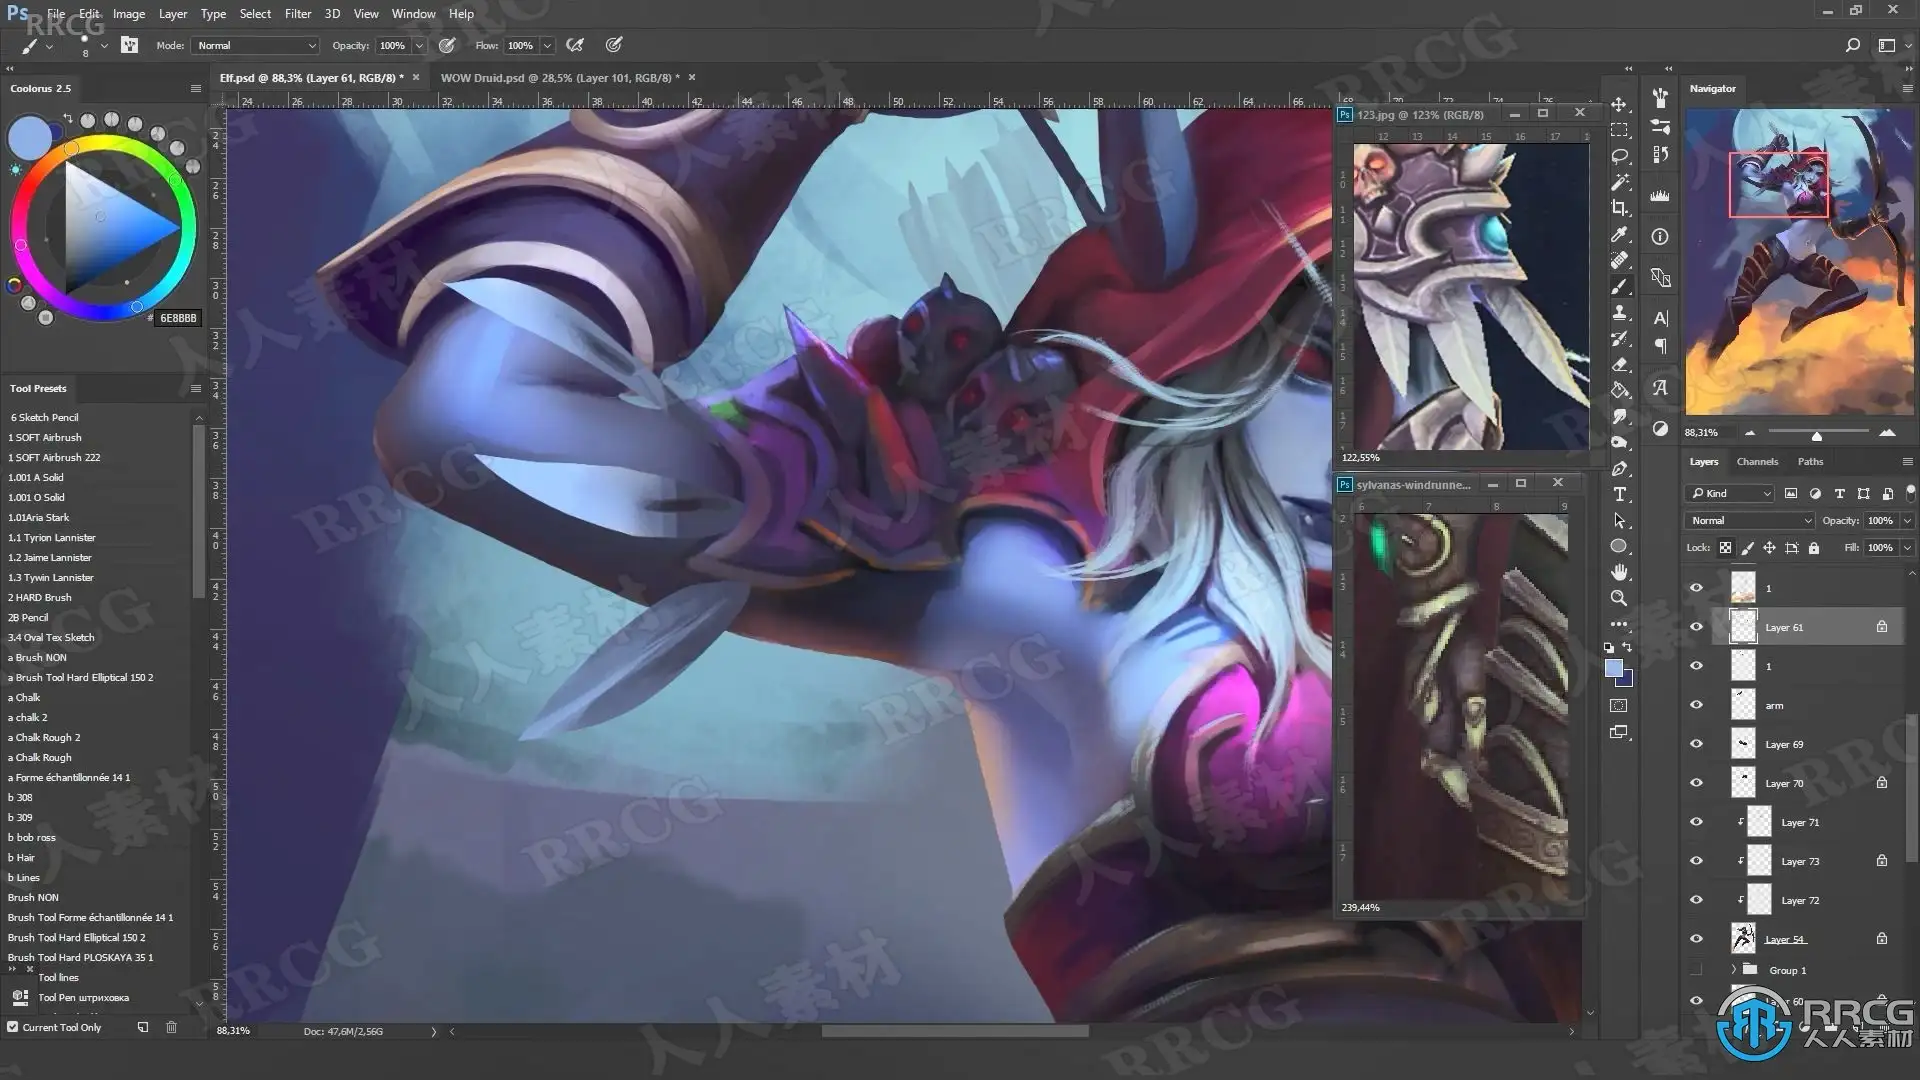1920x1080 pixels.
Task: Select the Paint Bucket tool
Action: pos(1619,391)
